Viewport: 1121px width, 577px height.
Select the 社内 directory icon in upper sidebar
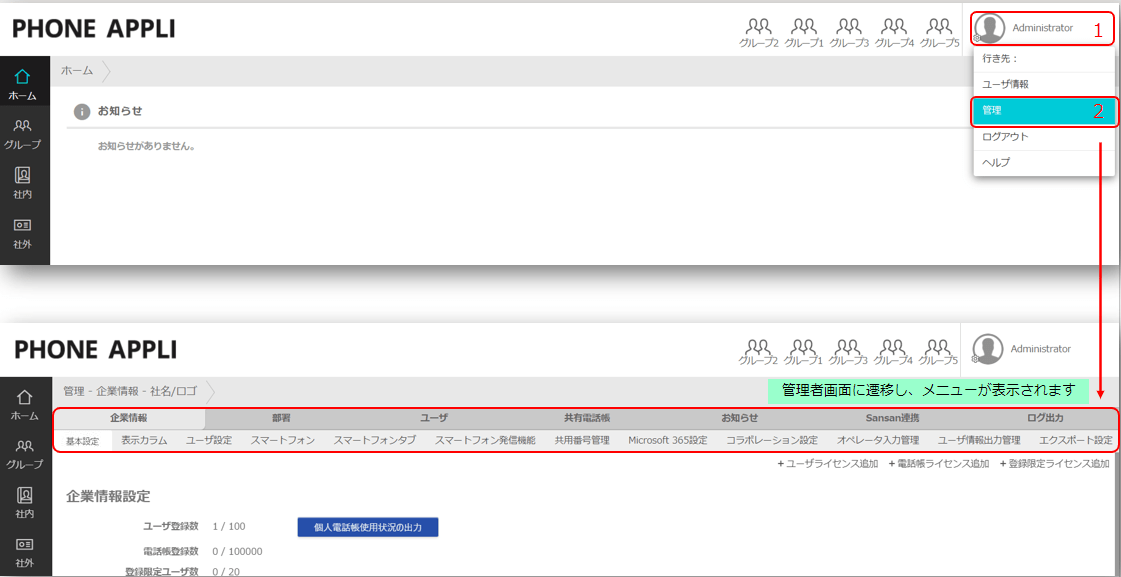point(23,182)
